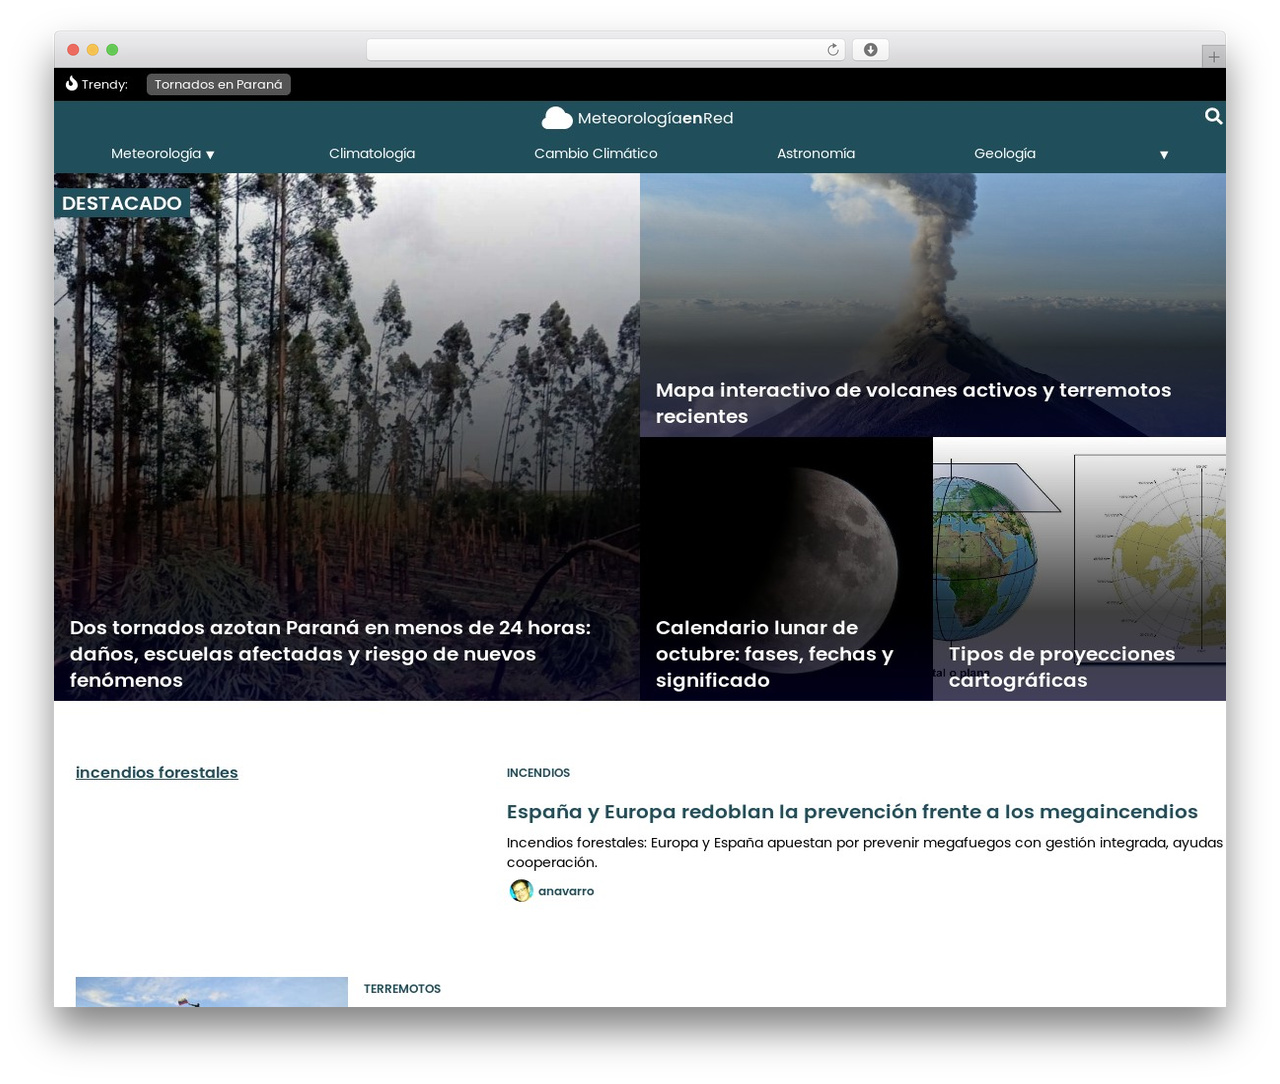This screenshot has height=1084, width=1280.
Task: Reload the page with the refresh icon
Action: (x=833, y=50)
